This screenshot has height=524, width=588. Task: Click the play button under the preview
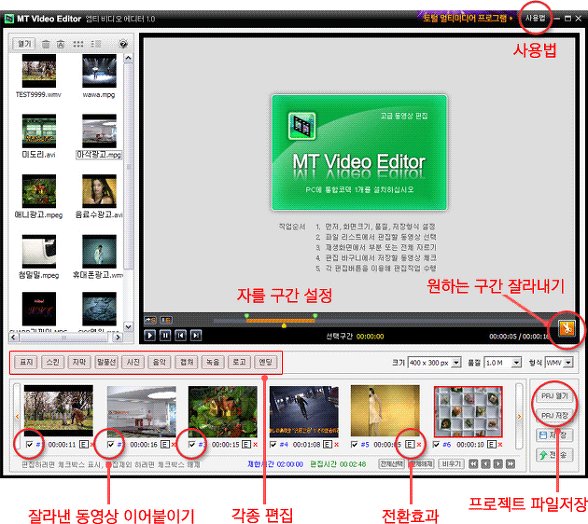click(150, 335)
